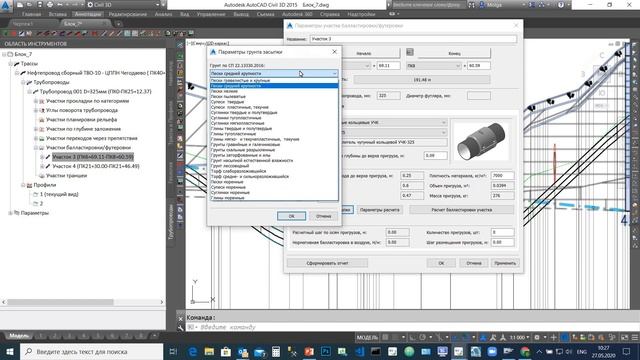Expand Участки прокладки по категориям node
The image size is (640, 360).
point(36,101)
